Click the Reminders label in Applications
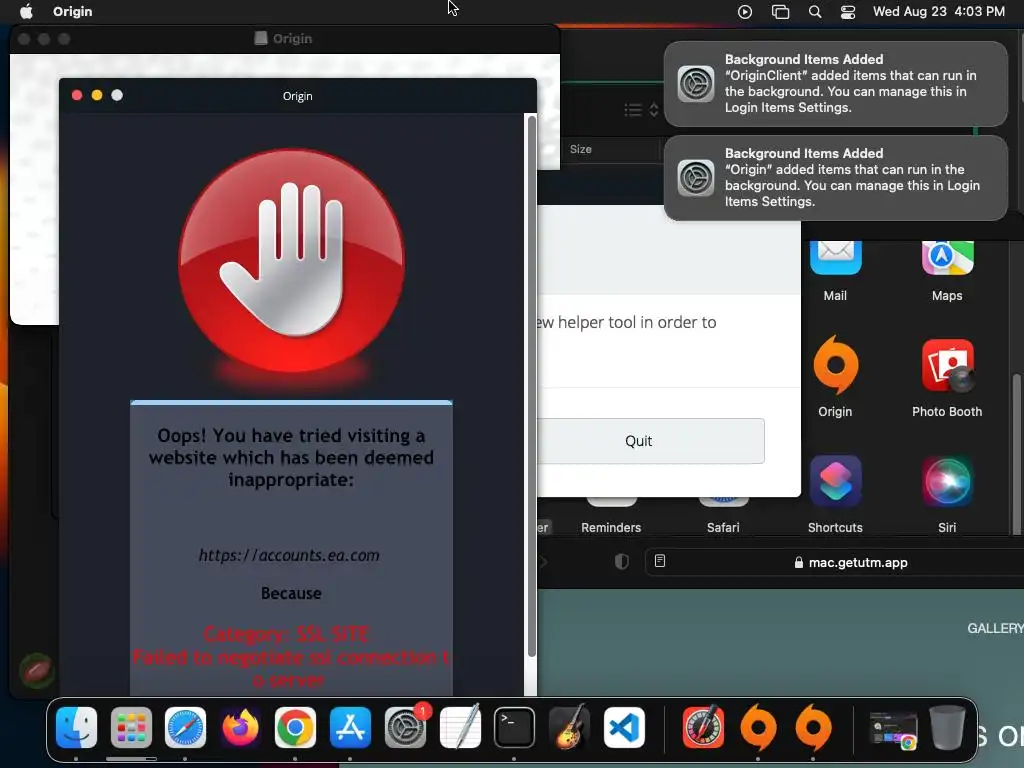The width and height of the screenshot is (1024, 768). pyautogui.click(x=611, y=528)
